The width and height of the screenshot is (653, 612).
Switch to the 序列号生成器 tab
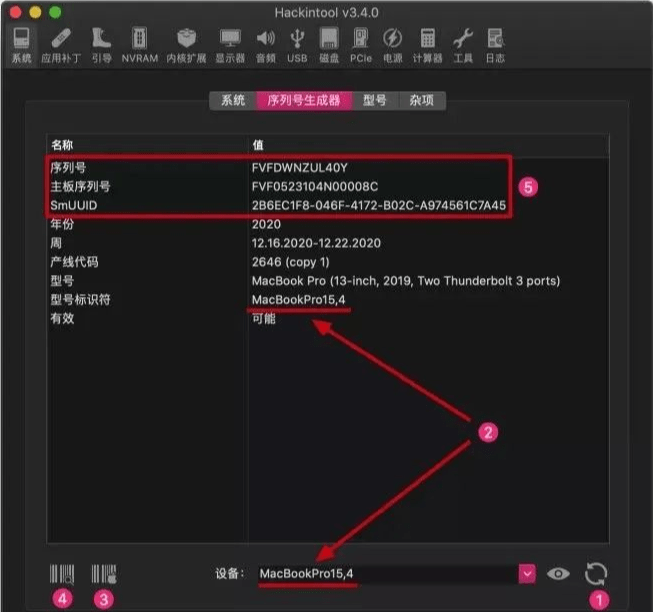click(x=304, y=100)
